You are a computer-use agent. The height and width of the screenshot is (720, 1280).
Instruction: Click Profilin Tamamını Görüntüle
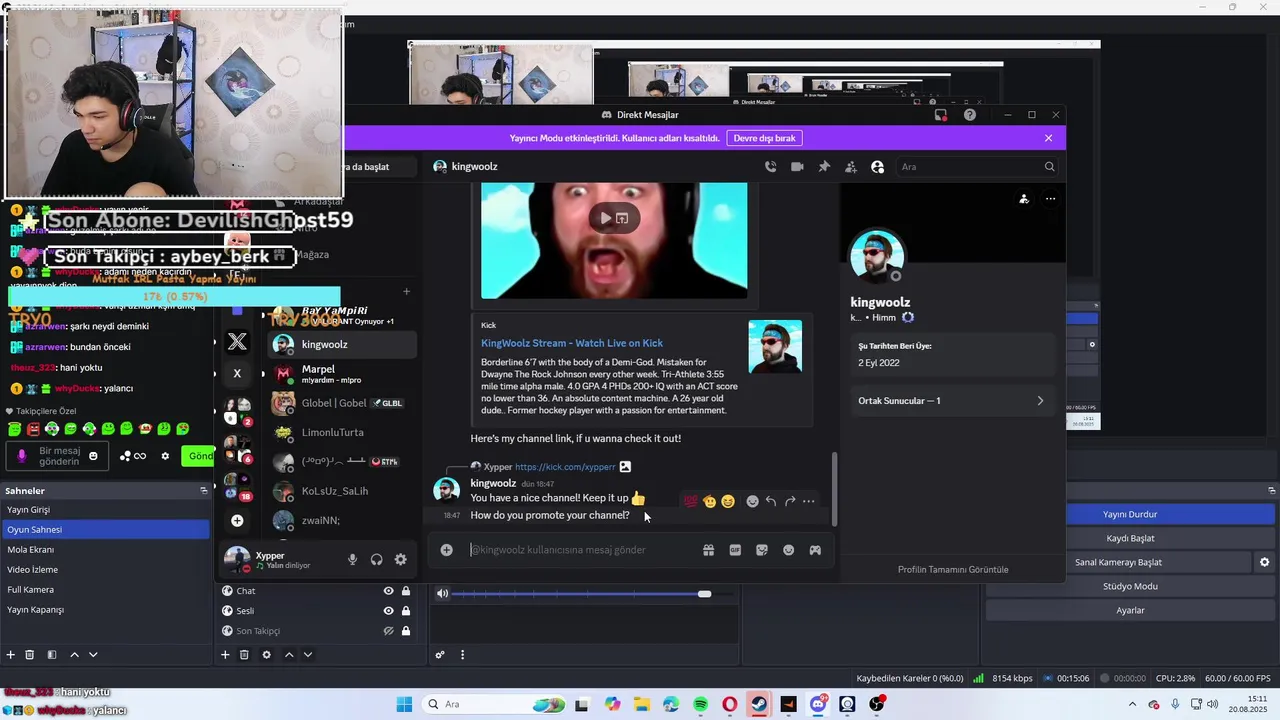(x=953, y=570)
